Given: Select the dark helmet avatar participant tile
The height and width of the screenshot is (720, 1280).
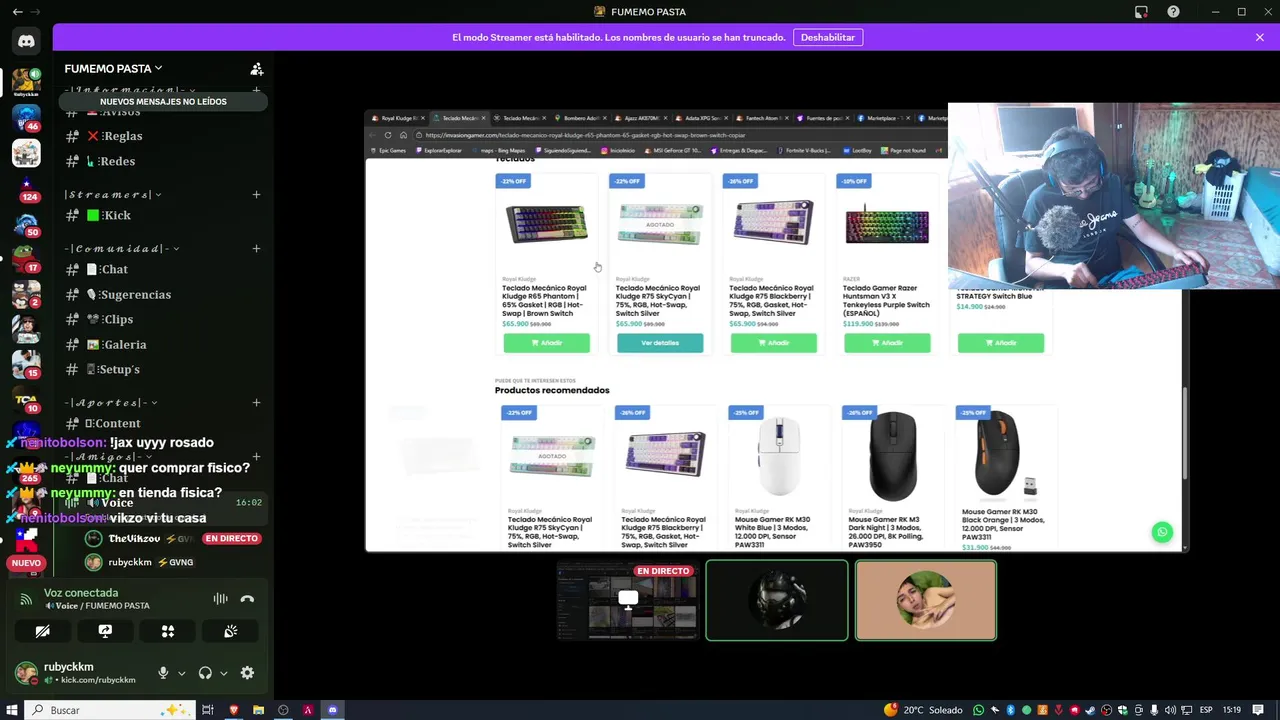Looking at the screenshot, I should coord(777,600).
